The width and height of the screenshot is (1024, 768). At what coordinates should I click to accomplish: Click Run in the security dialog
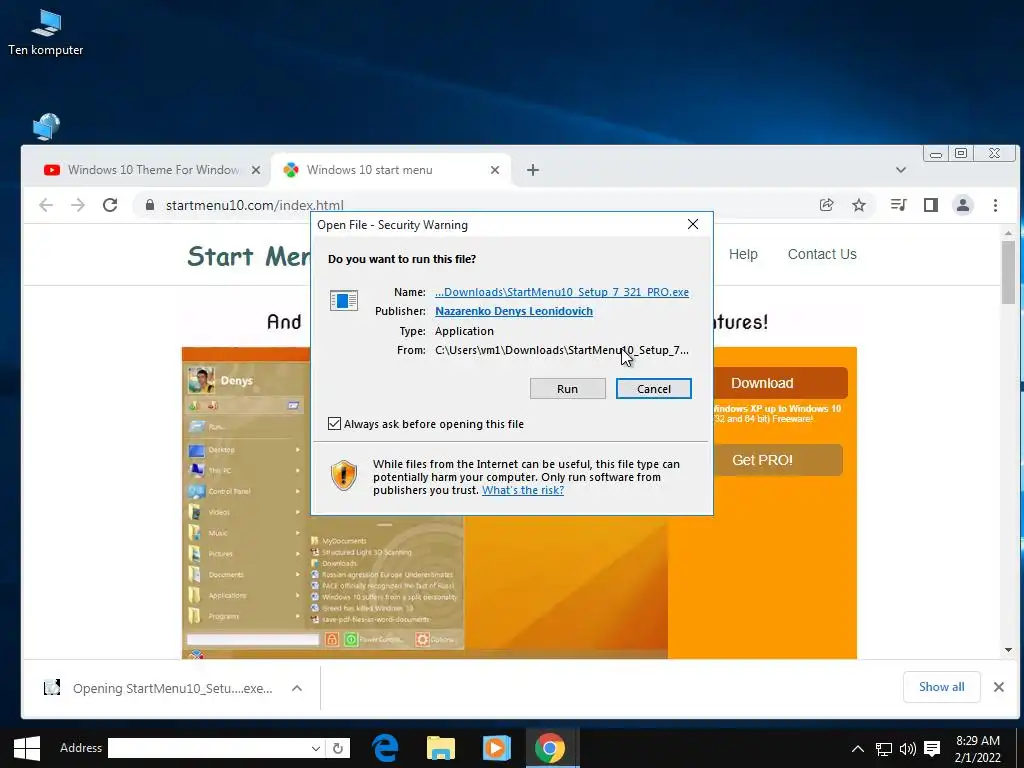(568, 389)
